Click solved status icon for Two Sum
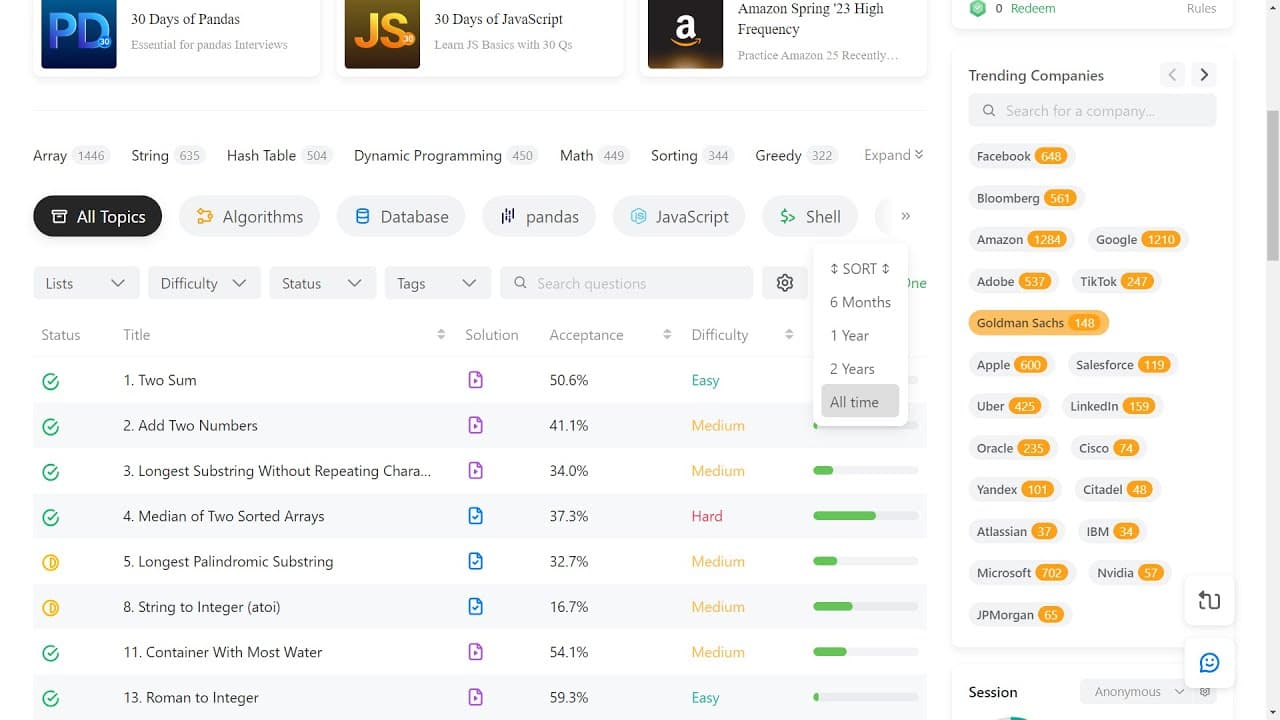 (51, 381)
